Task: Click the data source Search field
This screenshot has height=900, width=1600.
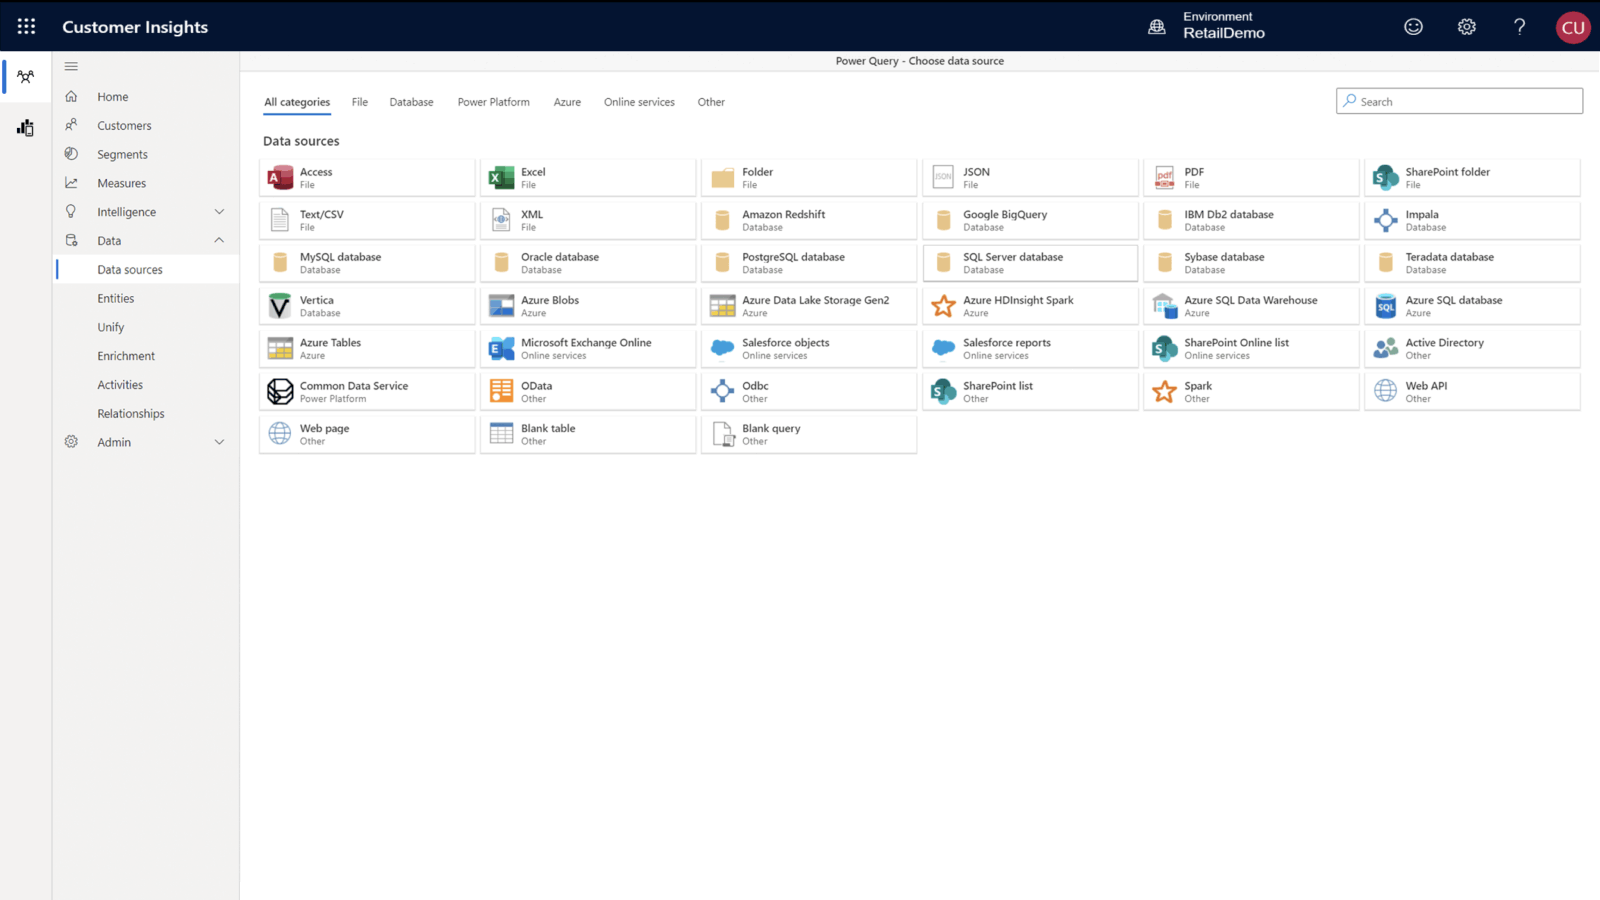Action: (x=1459, y=101)
